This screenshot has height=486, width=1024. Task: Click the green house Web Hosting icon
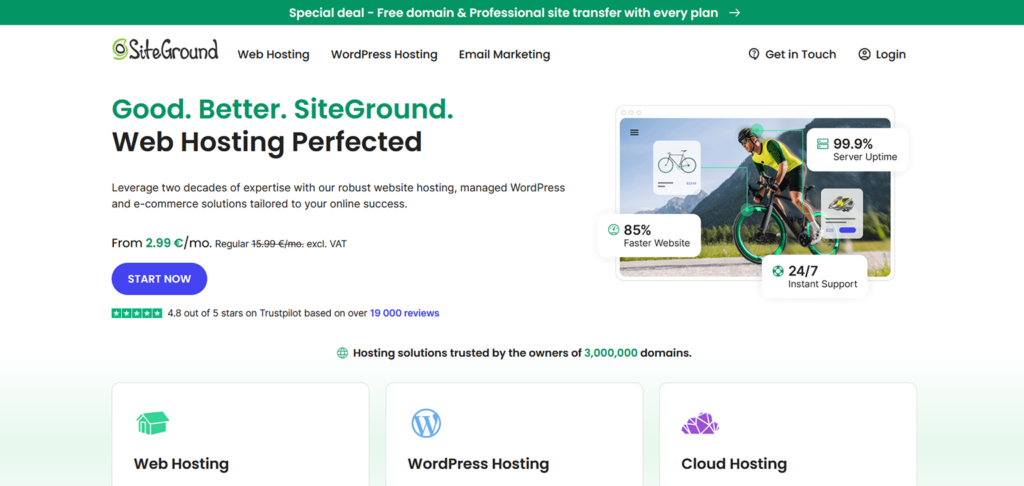(x=152, y=423)
